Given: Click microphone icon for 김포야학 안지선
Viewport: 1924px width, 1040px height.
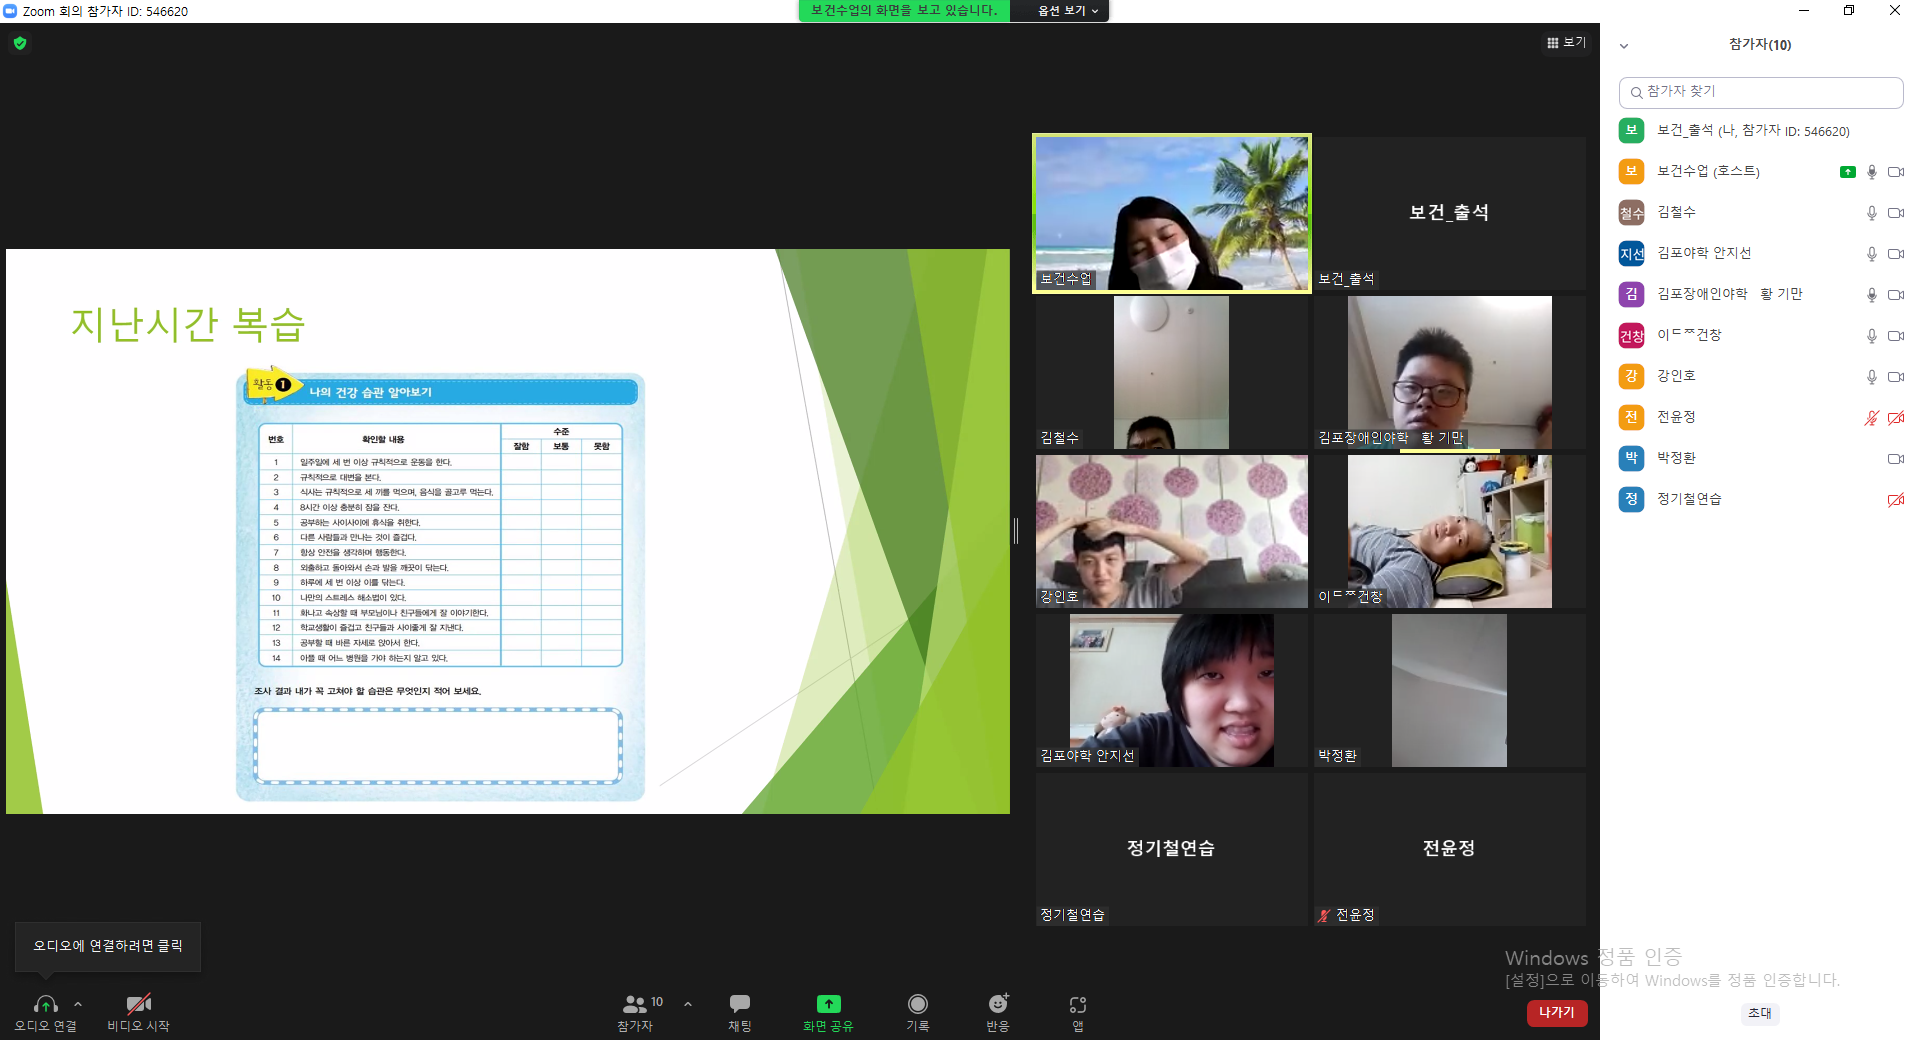Looking at the screenshot, I should pyautogui.click(x=1871, y=254).
